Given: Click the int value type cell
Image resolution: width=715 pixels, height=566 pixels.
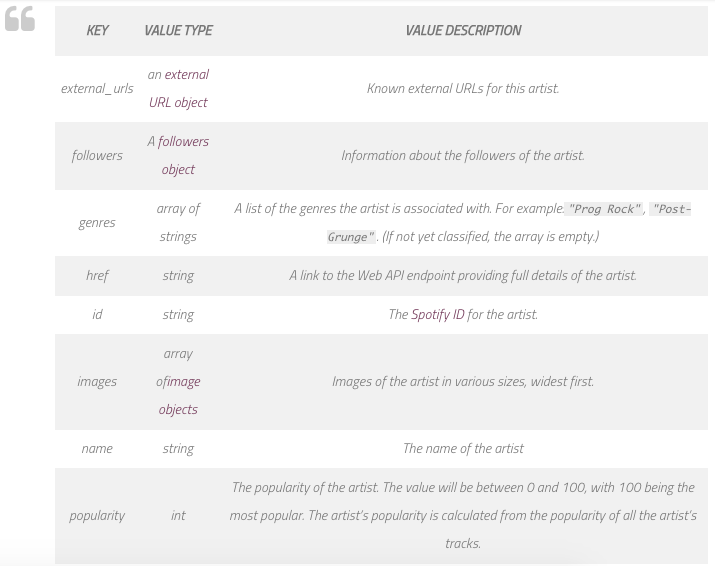Looking at the screenshot, I should pyautogui.click(x=178, y=515).
